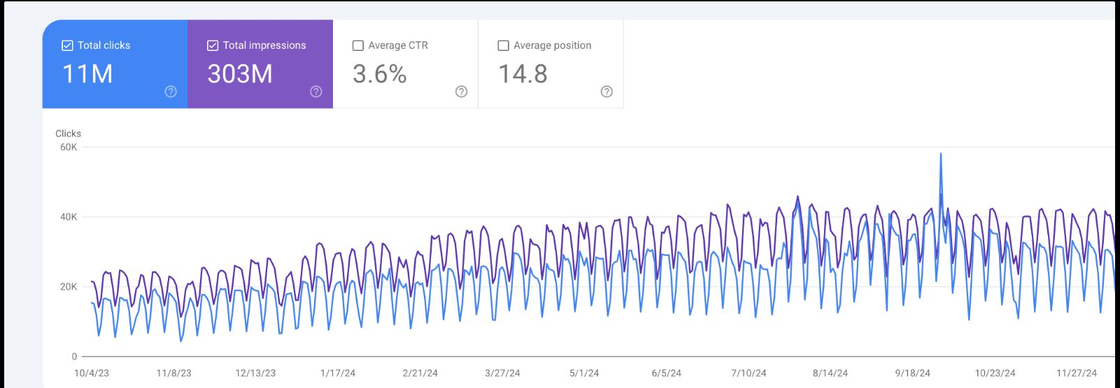This screenshot has width=1120, height=388.
Task: Click the 1/17/24 date label
Action: click(338, 373)
